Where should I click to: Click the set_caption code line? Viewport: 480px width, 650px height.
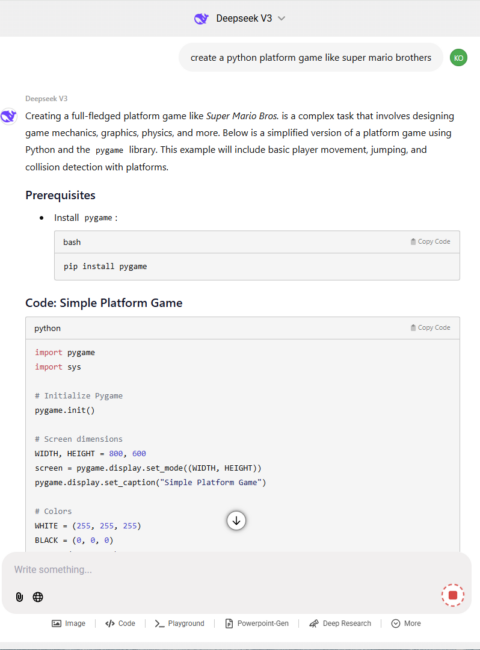pos(150,483)
